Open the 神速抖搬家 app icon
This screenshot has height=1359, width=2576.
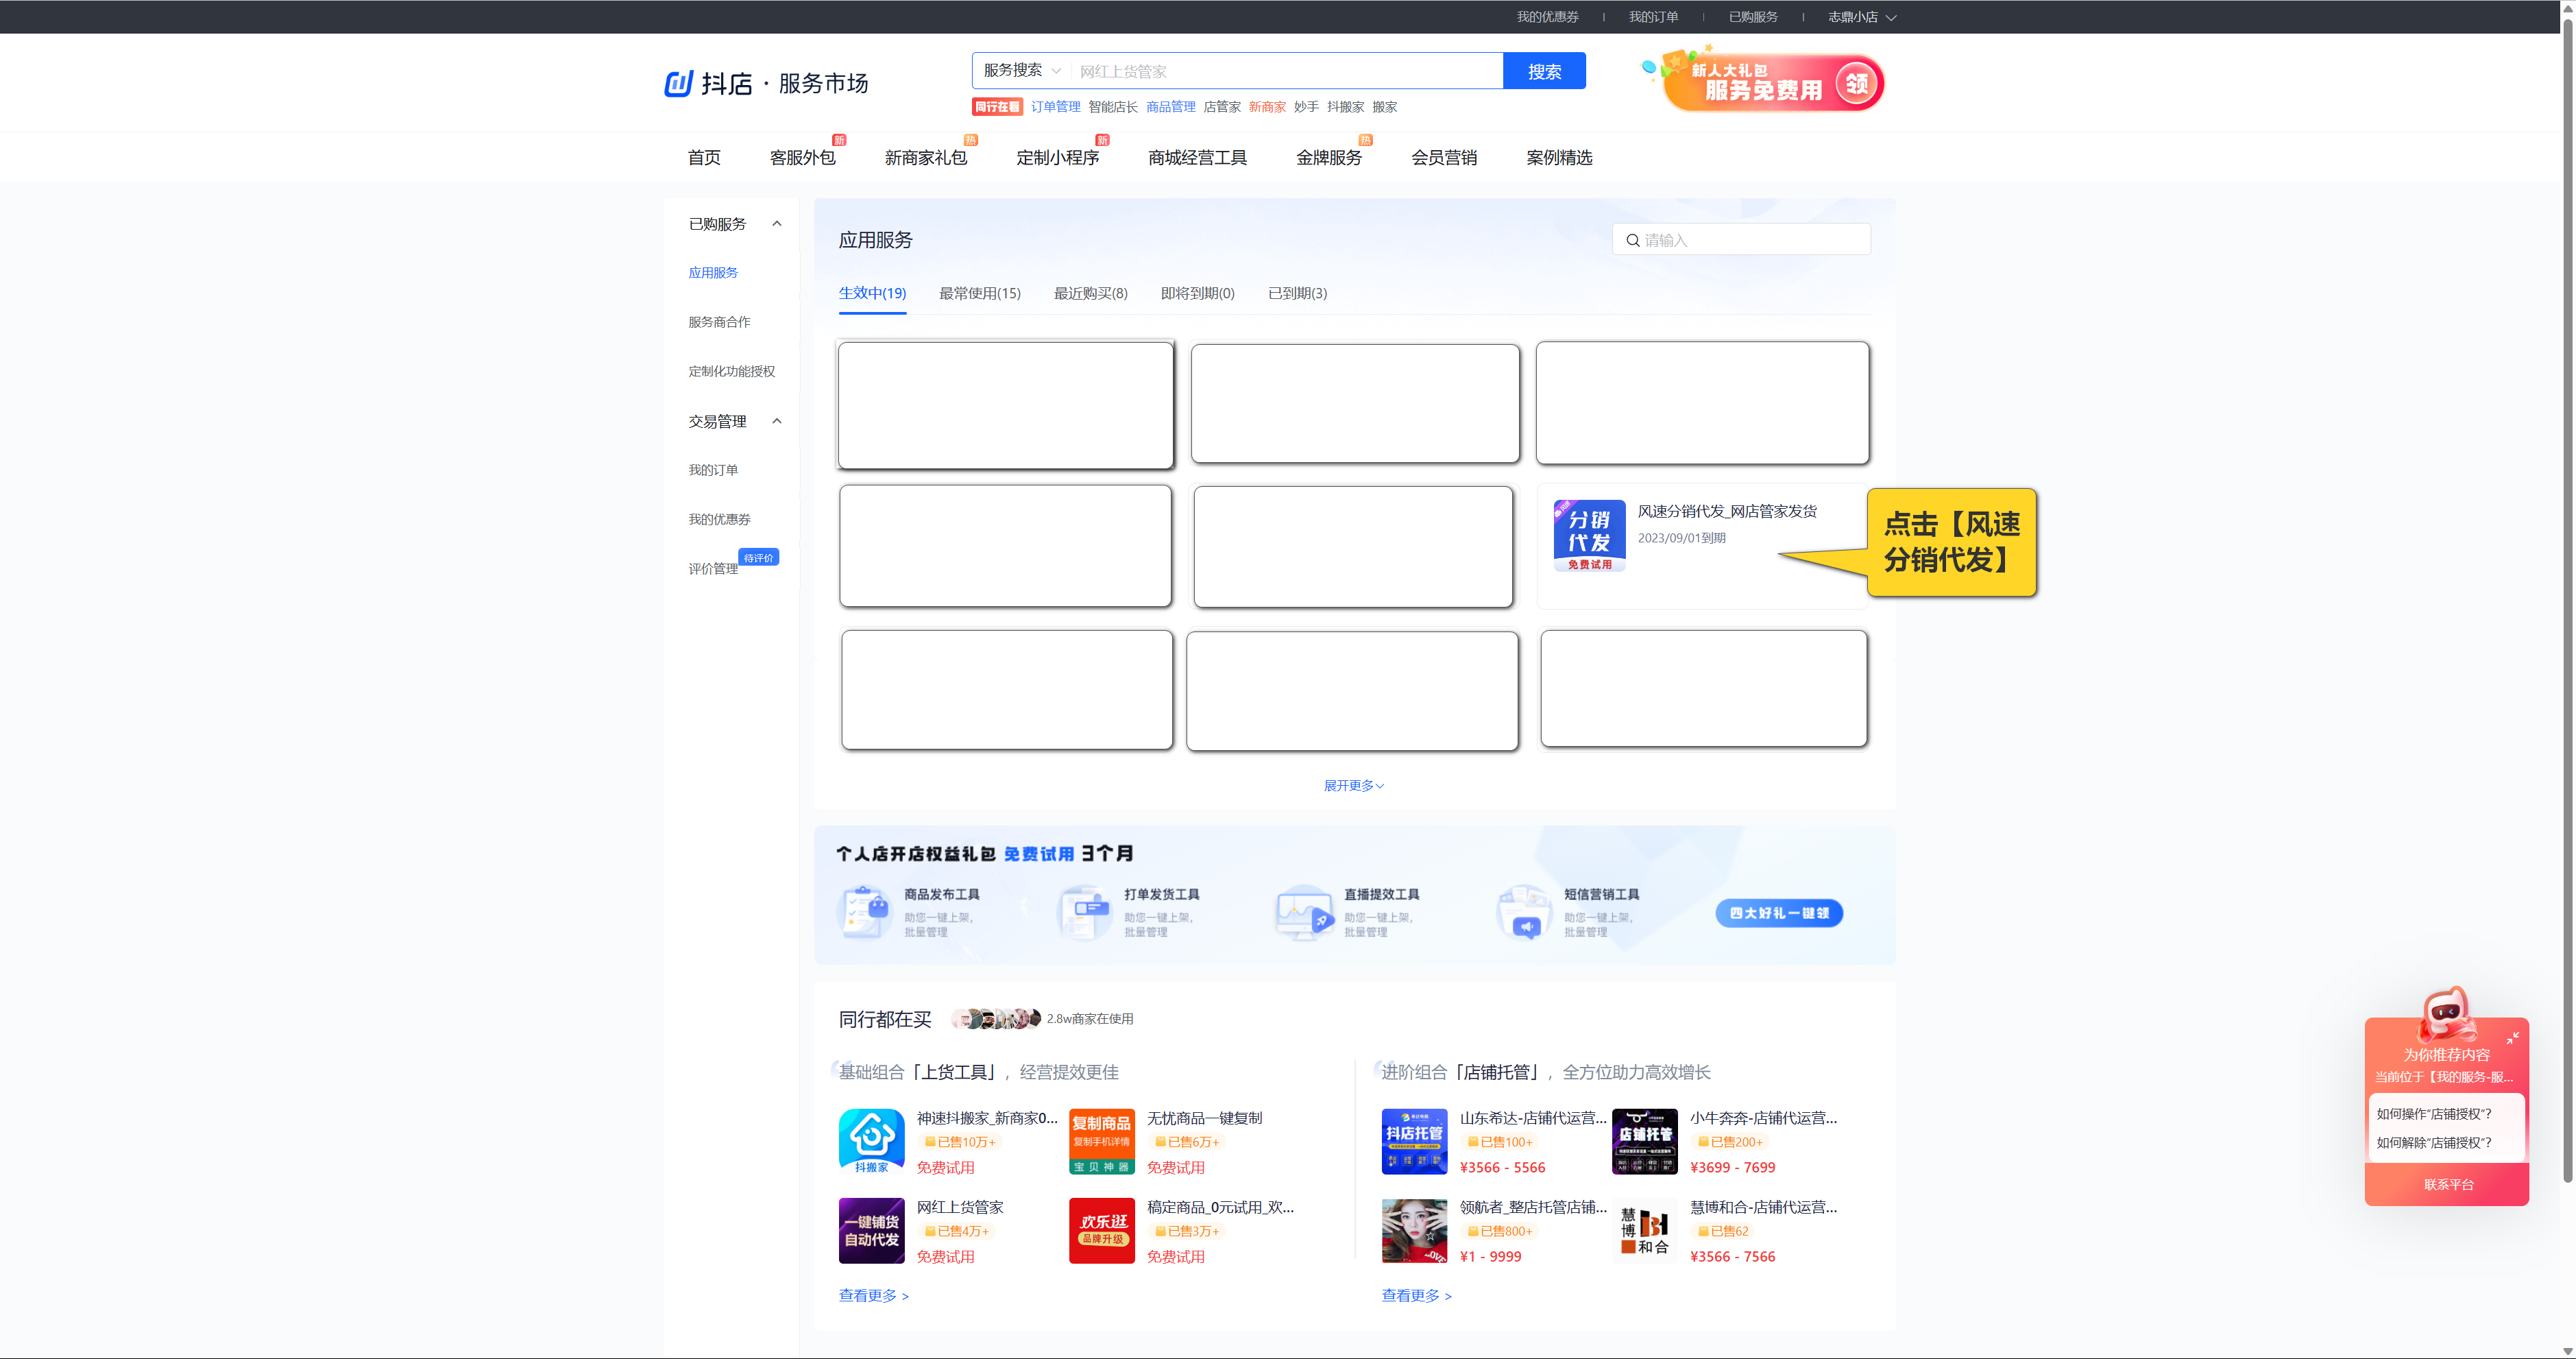871,1141
